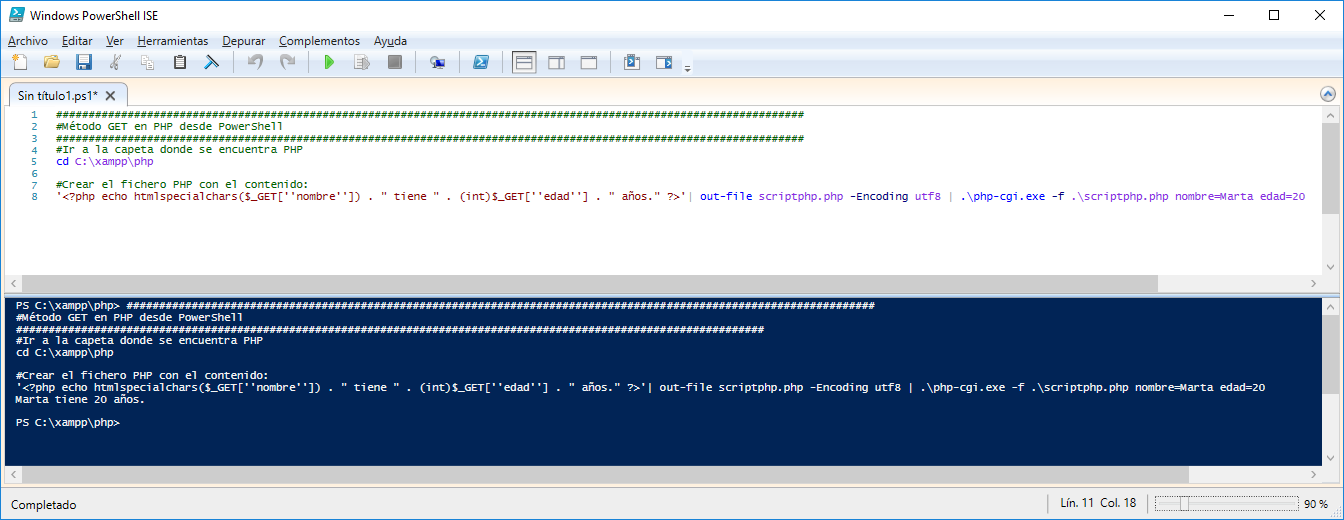The image size is (1344, 520).
Task: Click the Paste clipboard icon
Action: coord(180,62)
